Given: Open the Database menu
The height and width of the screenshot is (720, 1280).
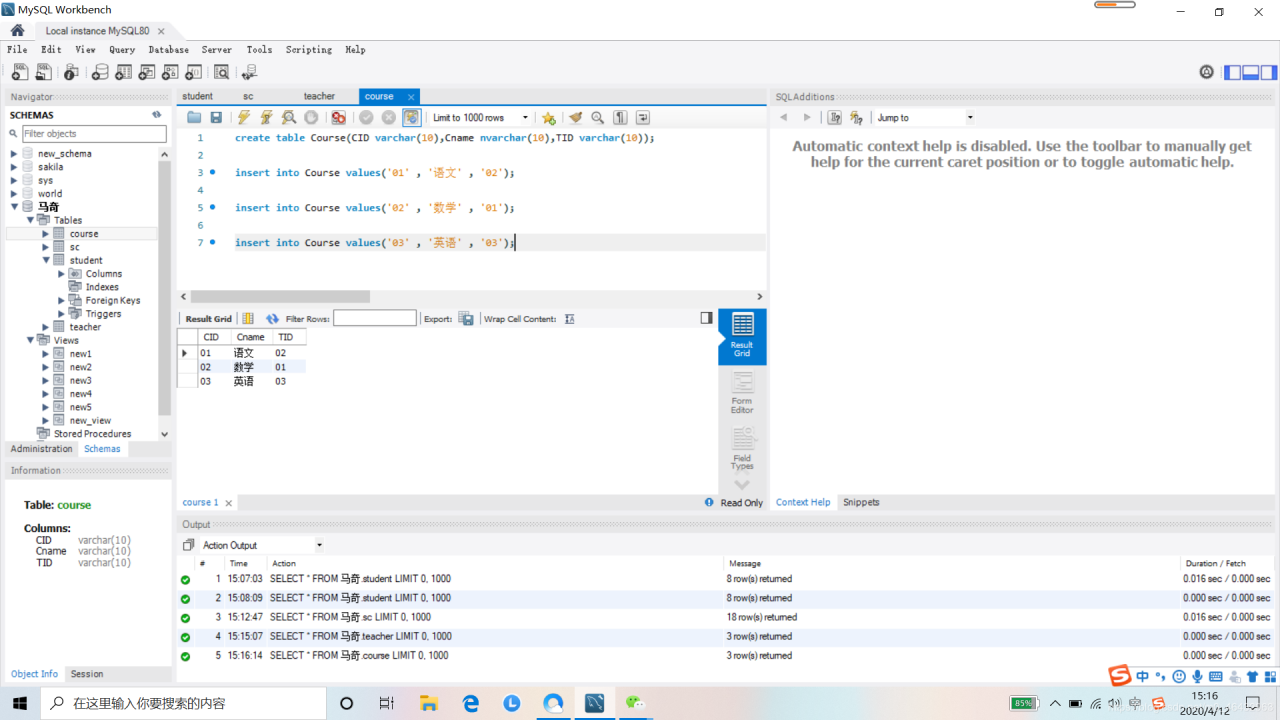Looking at the screenshot, I should pyautogui.click(x=168, y=49).
